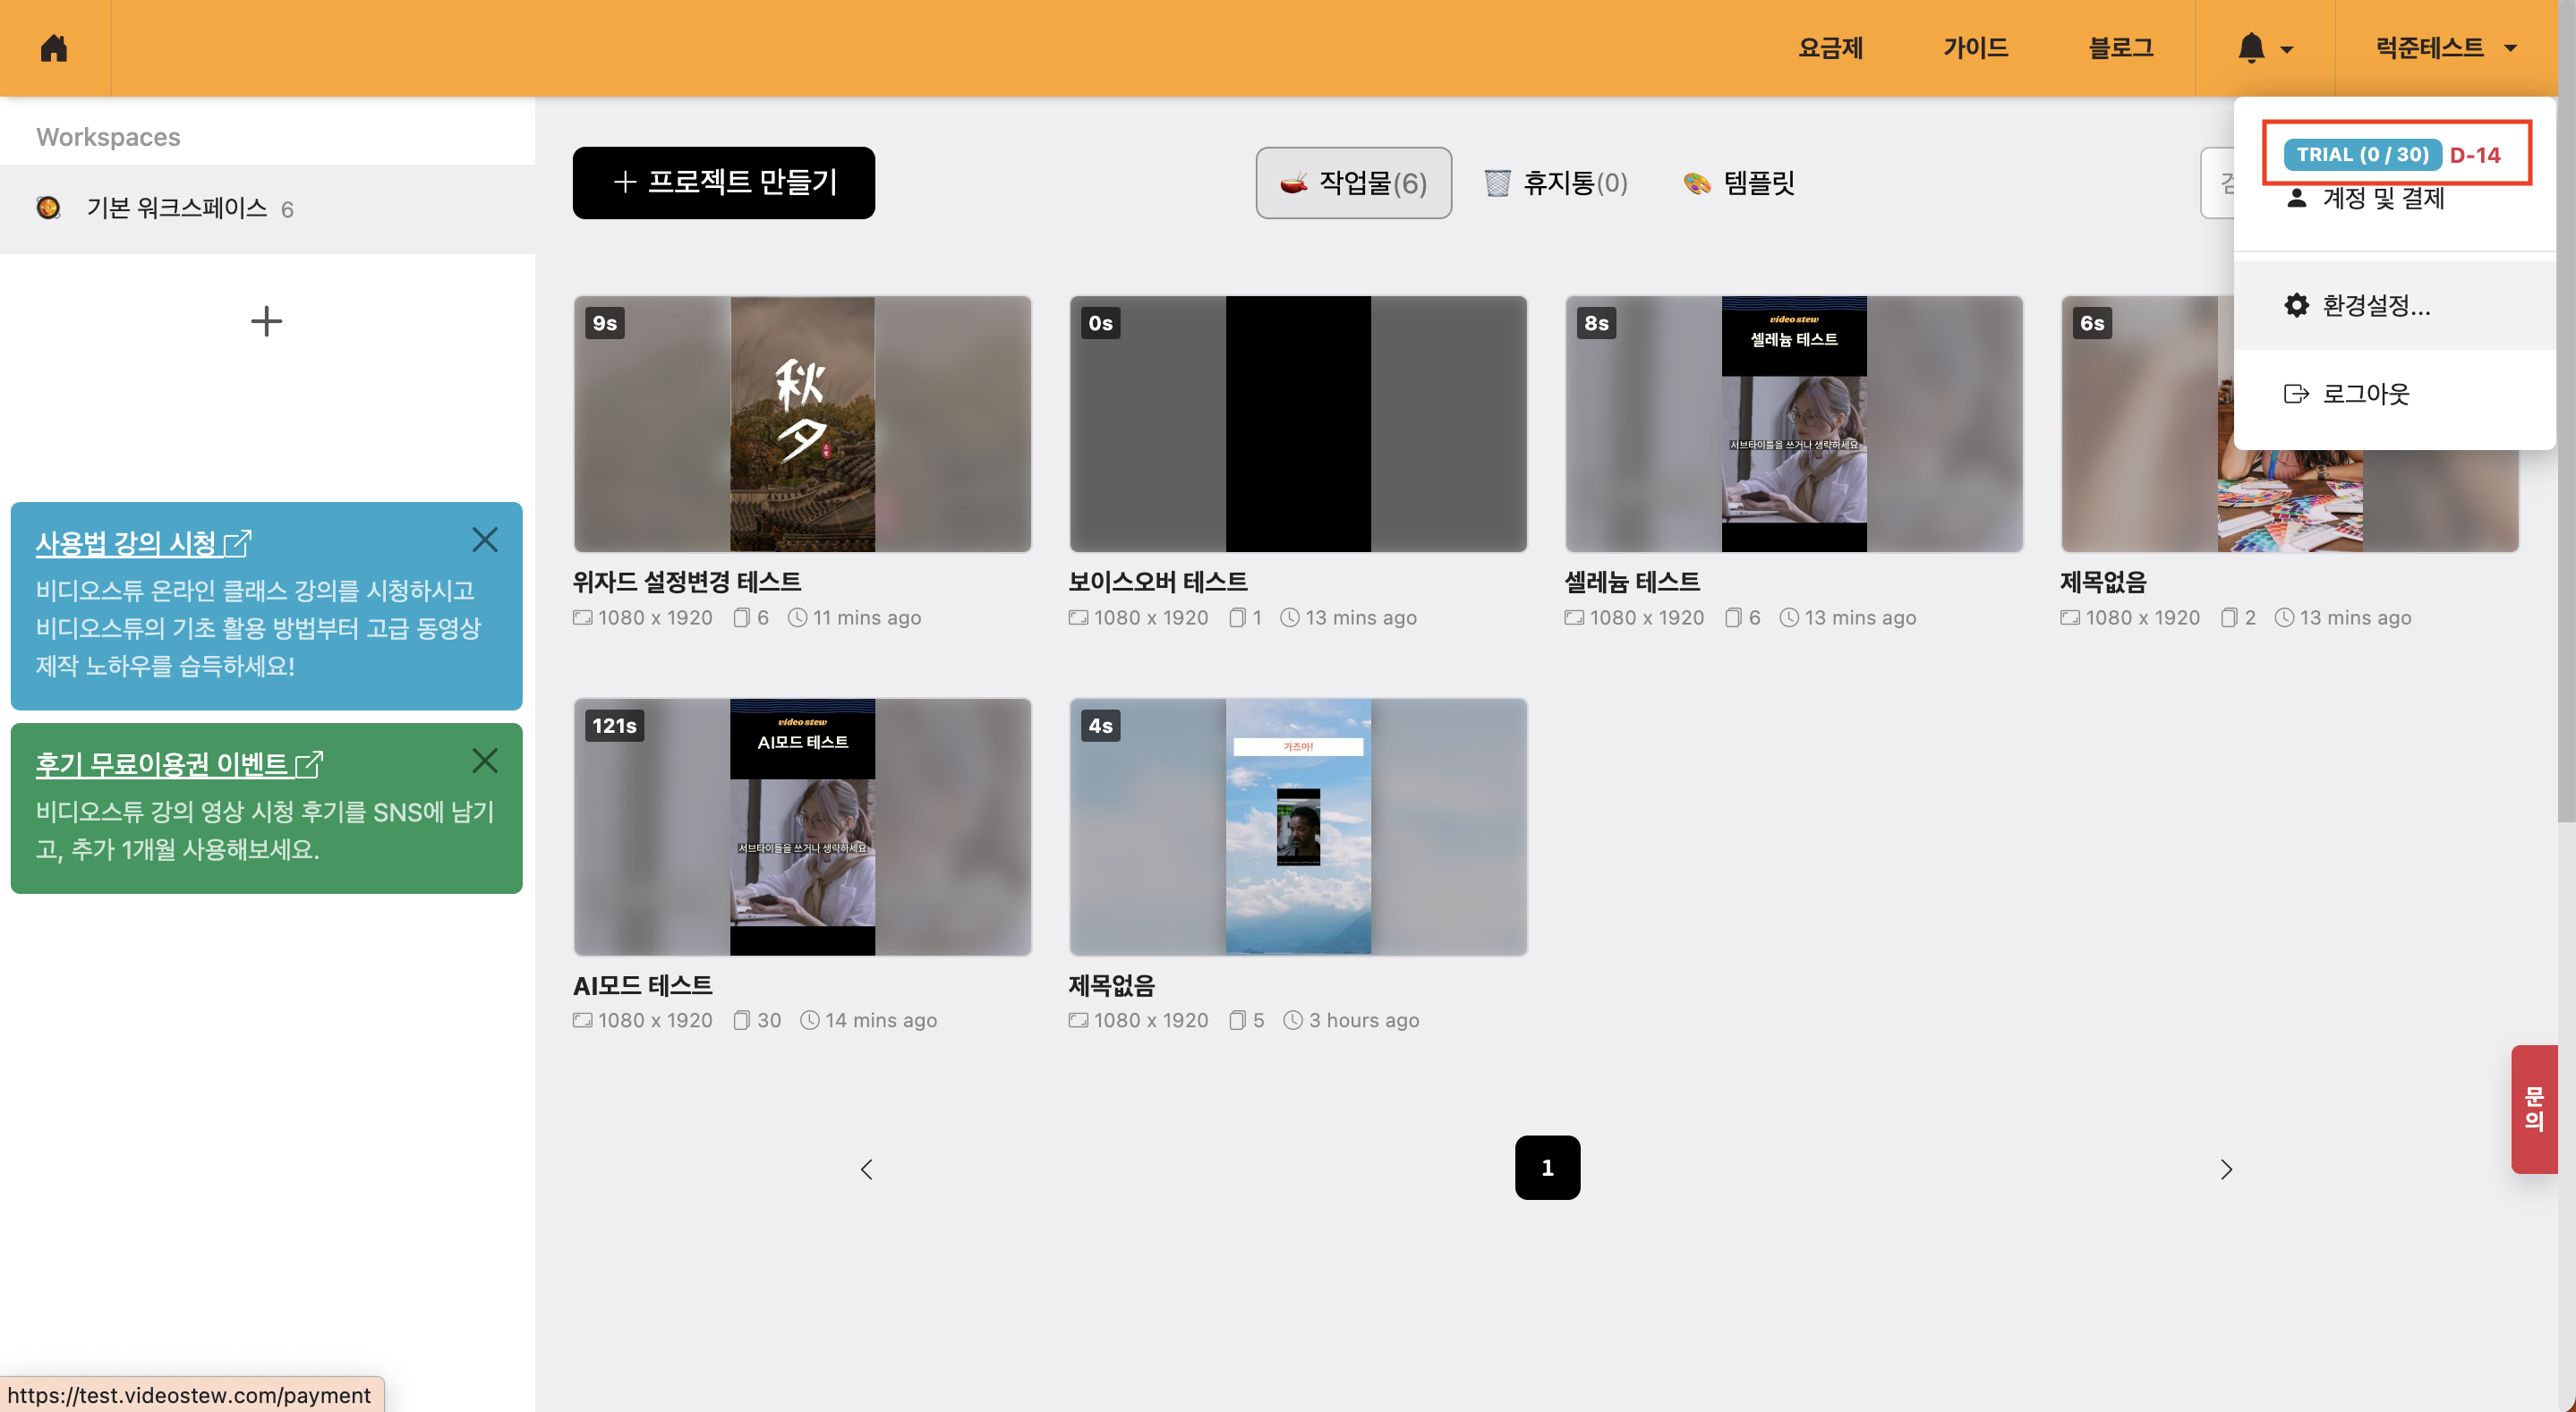Dismiss the 후기 무료이용권 이벤트 banner
Viewport: 2576px width, 1412px height.
click(x=485, y=761)
